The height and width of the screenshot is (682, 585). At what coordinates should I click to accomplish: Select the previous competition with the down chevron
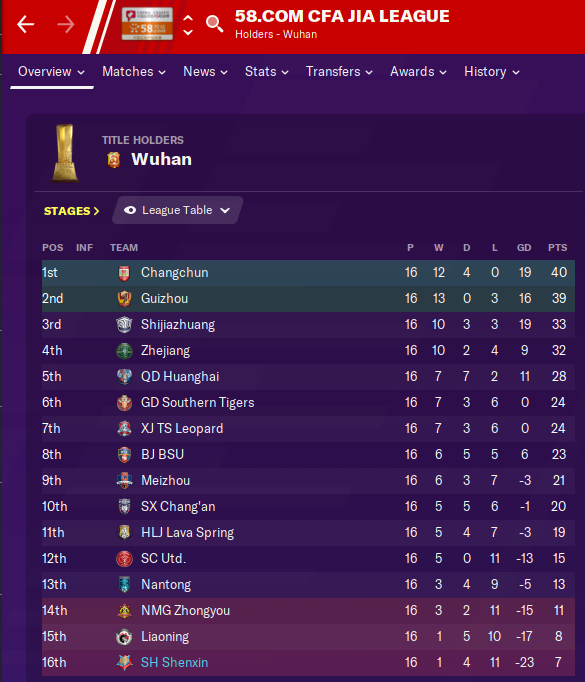188,32
